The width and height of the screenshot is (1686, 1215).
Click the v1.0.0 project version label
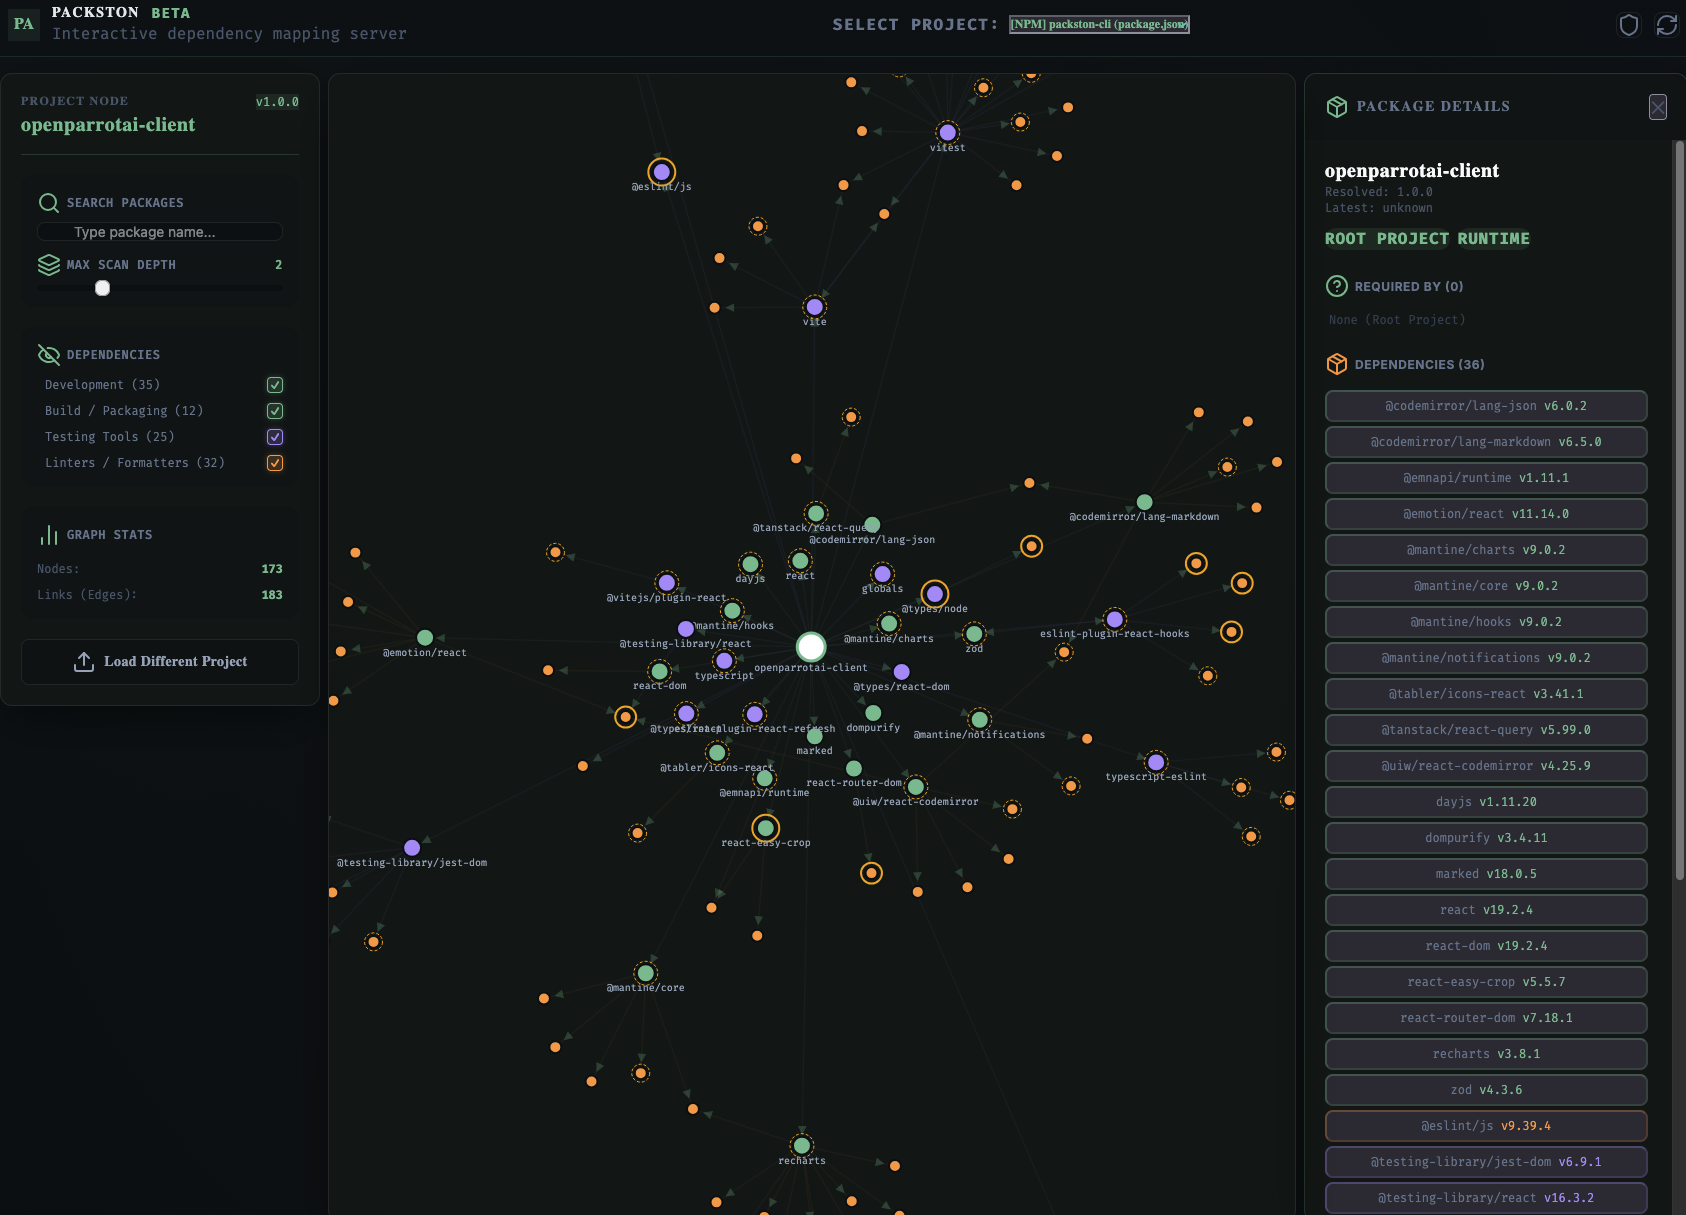click(x=277, y=102)
